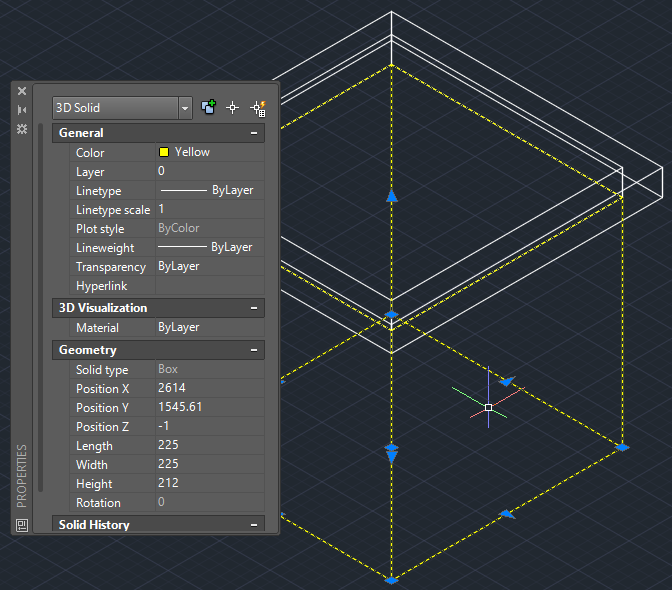Collapse the Solid History section
Screen dimensions: 672x590
pyautogui.click(x=254, y=525)
